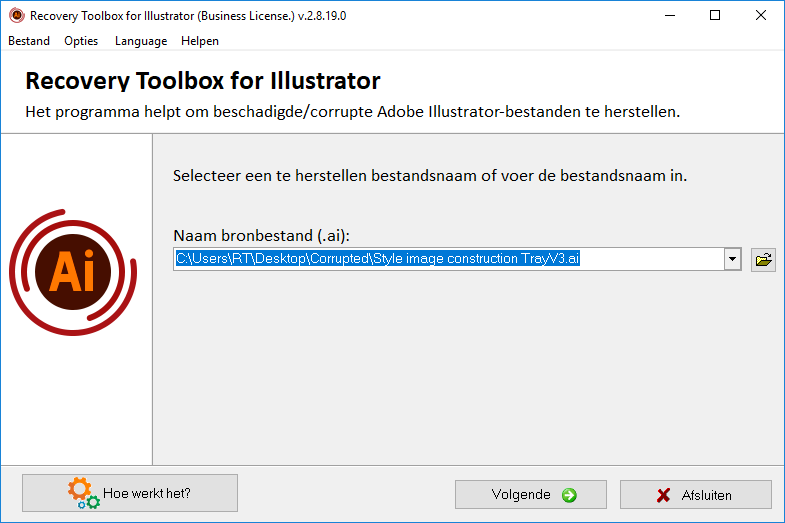The image size is (785, 523).
Task: Click the app icon in the title bar
Action: point(17,15)
